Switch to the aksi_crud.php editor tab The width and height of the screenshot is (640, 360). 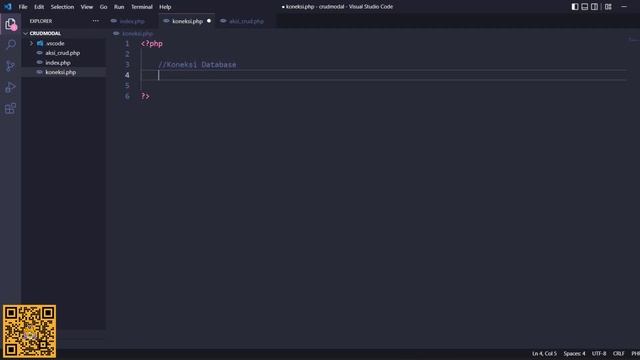coord(246,21)
